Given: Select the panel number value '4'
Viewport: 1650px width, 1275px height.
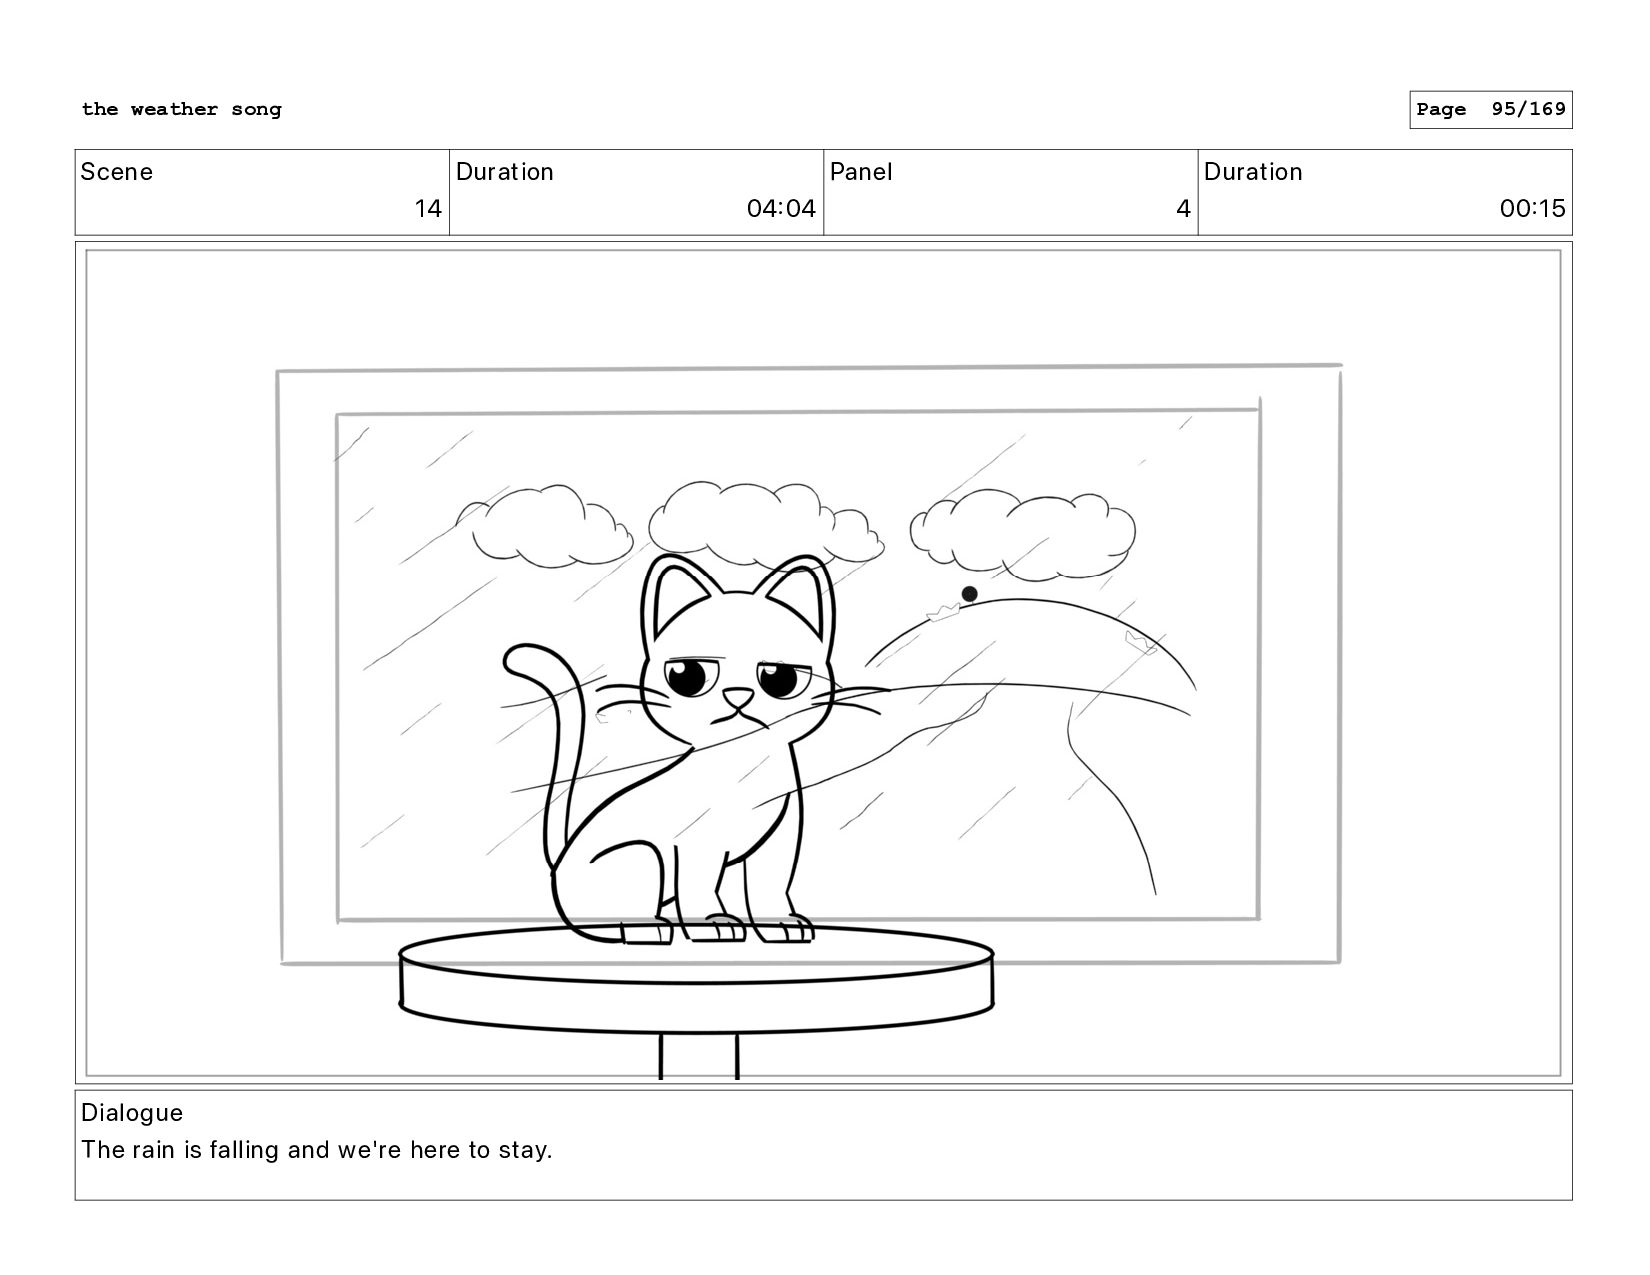Looking at the screenshot, I should click(x=1183, y=209).
